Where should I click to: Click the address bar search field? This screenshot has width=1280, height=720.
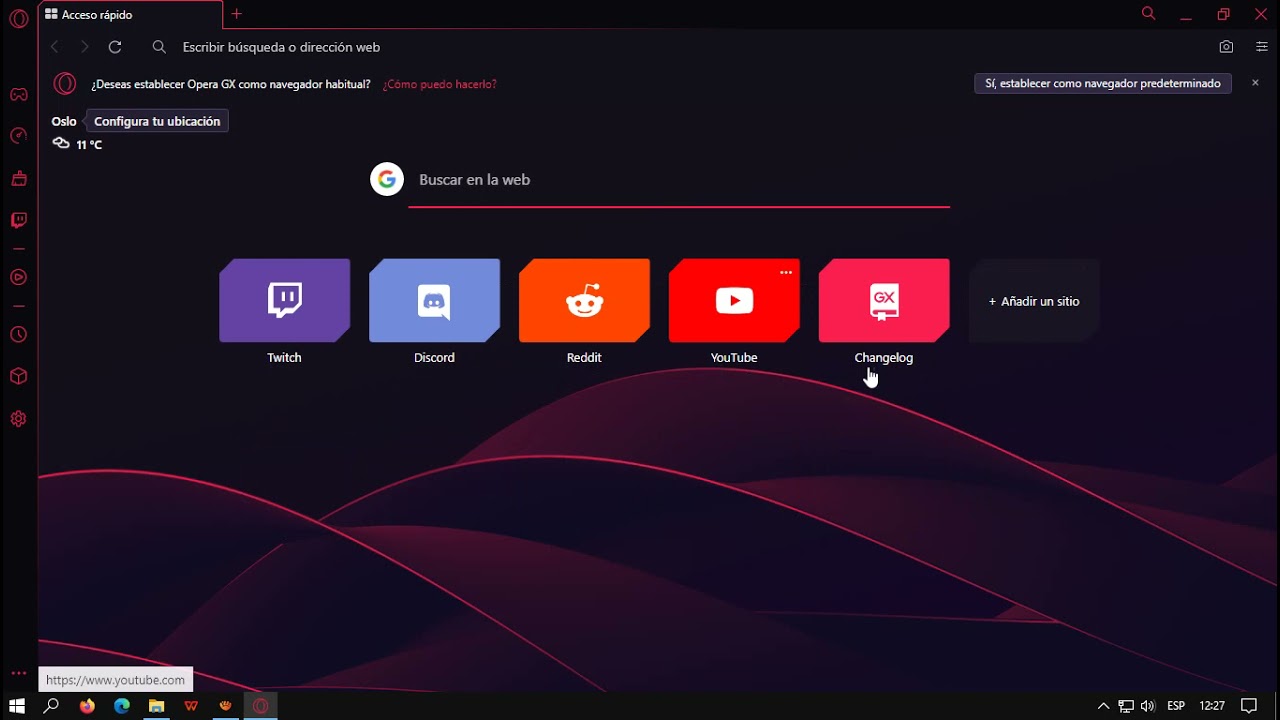[x=680, y=47]
